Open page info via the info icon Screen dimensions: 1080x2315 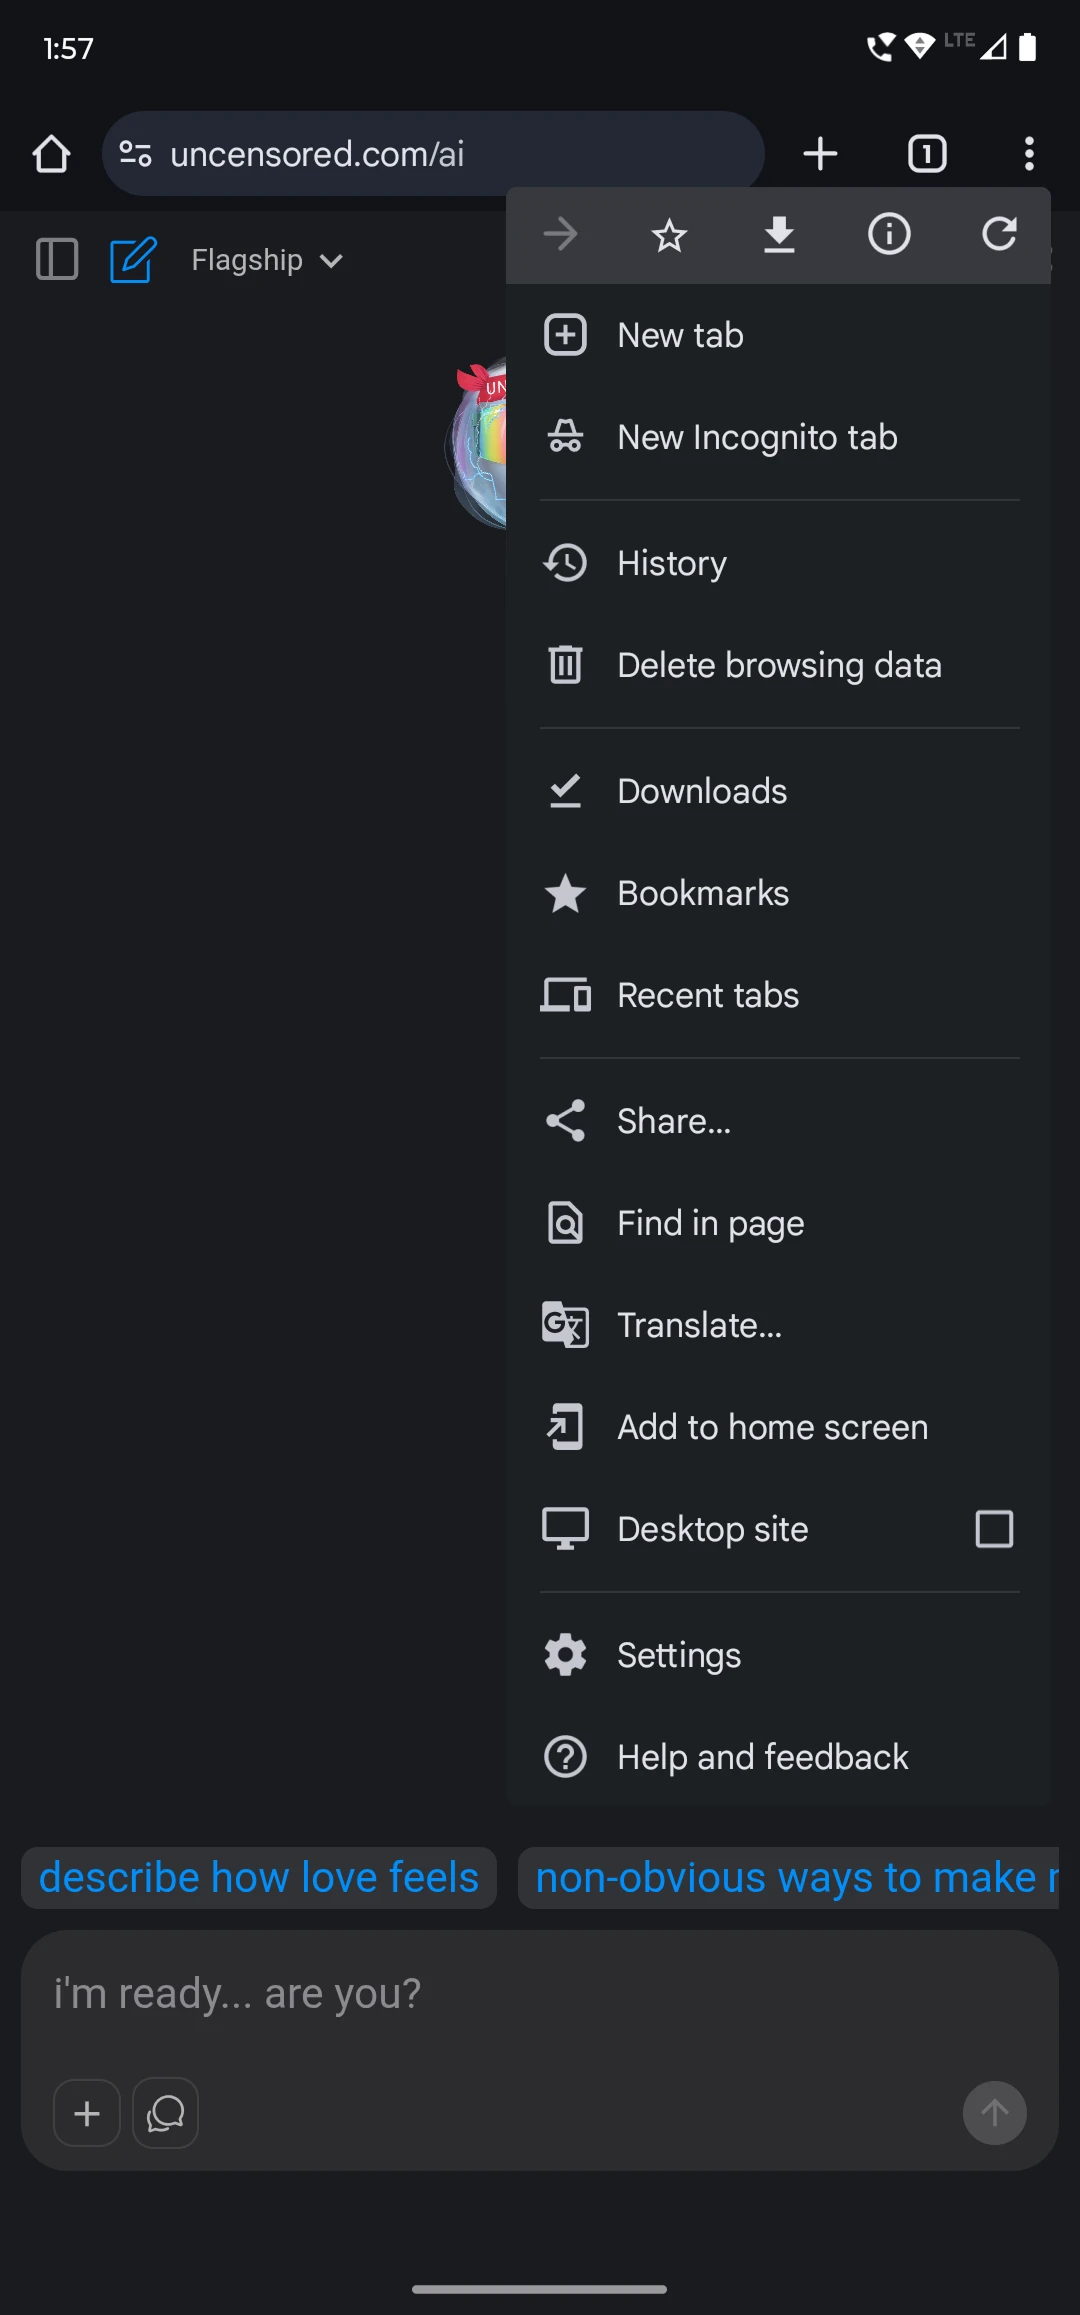coord(889,234)
